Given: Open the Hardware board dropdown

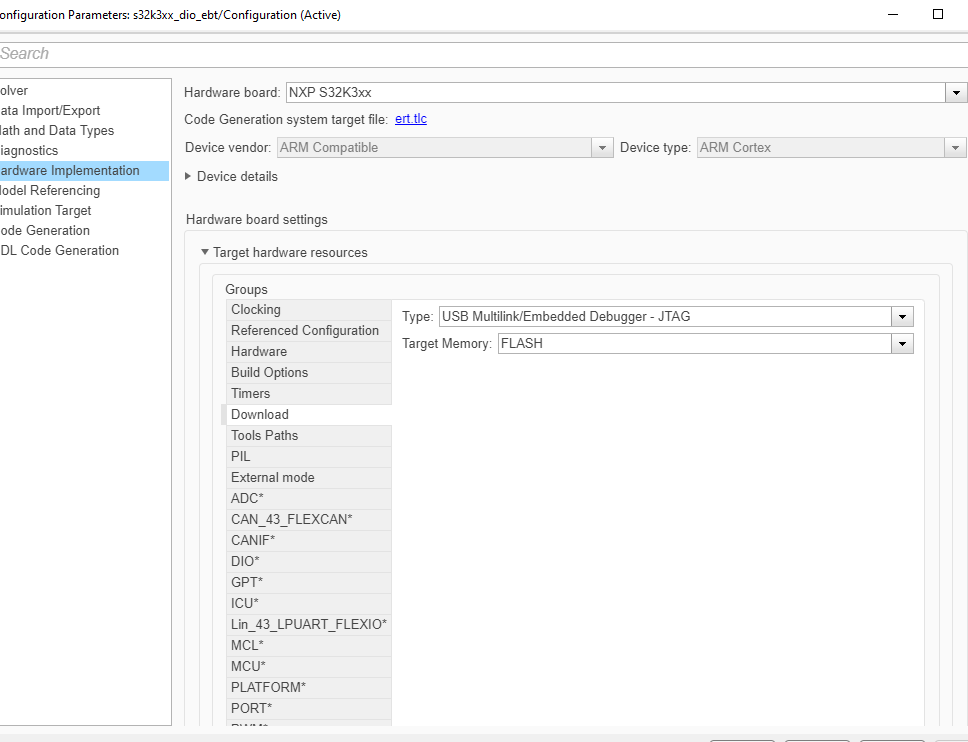Looking at the screenshot, I should (x=956, y=92).
